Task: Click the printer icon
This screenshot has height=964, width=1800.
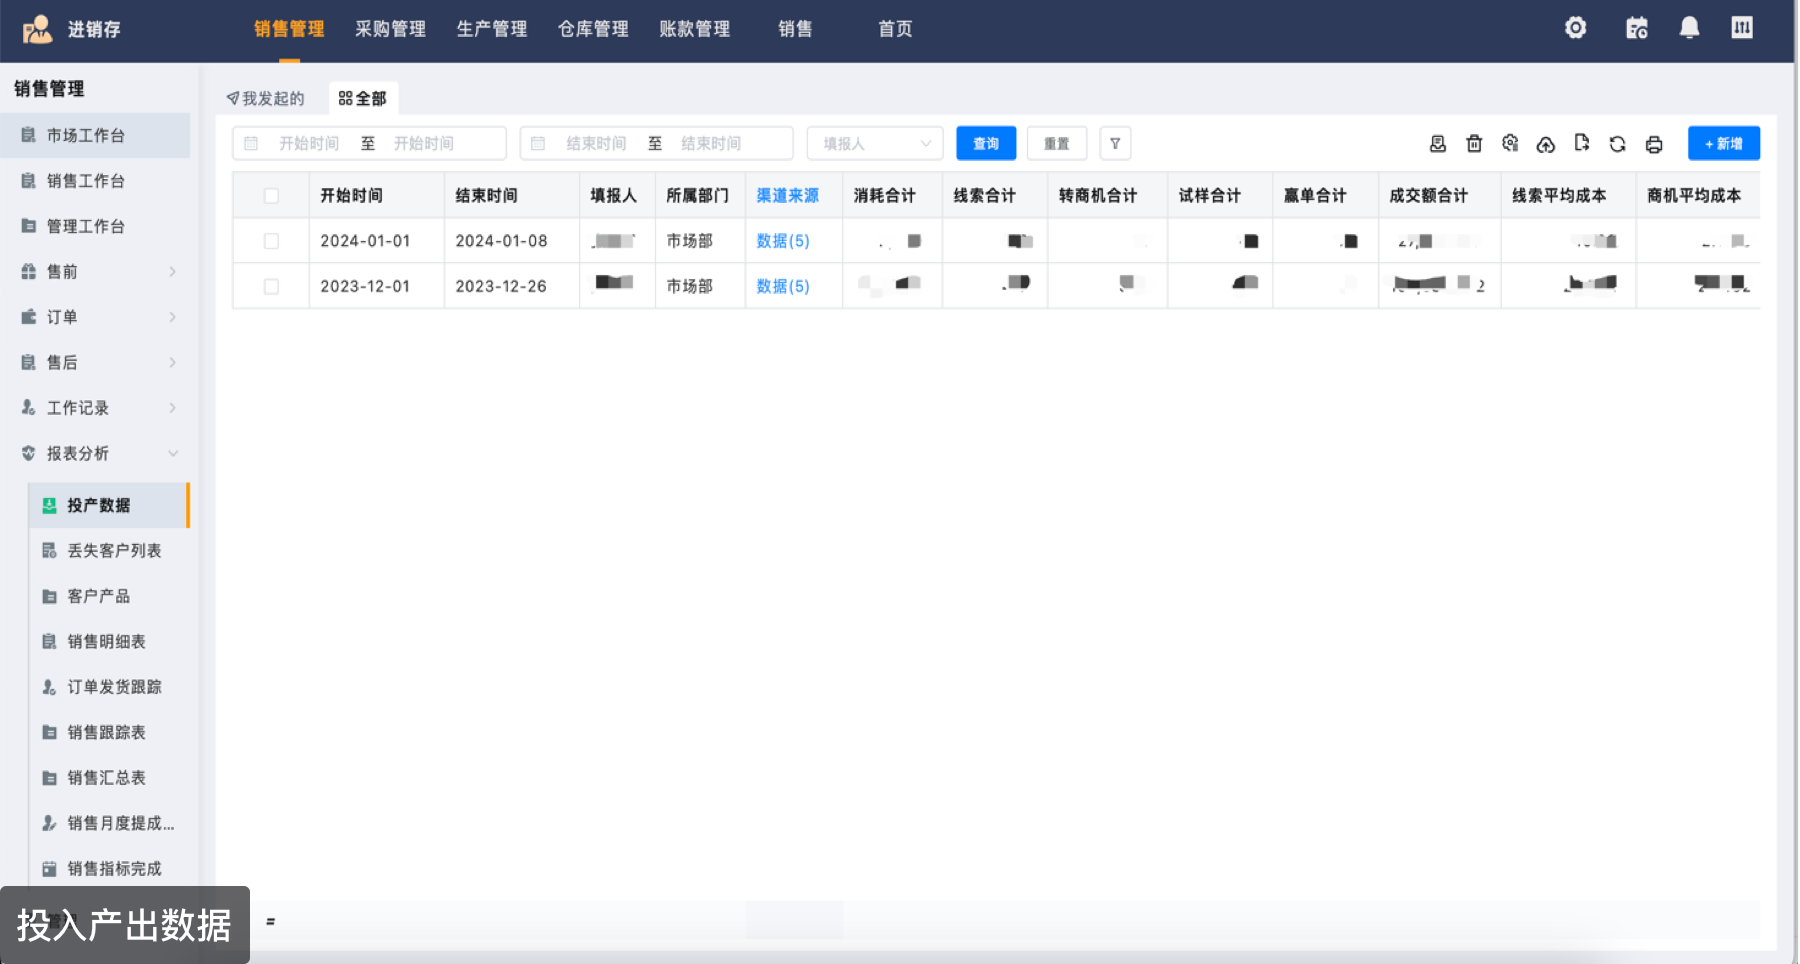Action: pos(1654,144)
